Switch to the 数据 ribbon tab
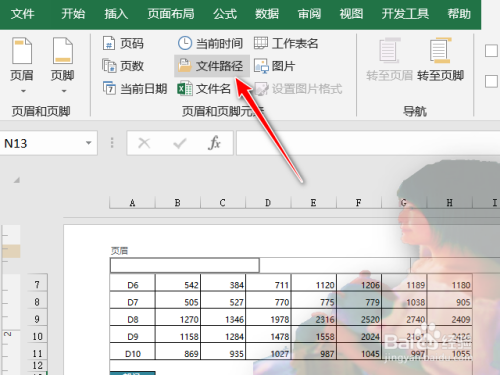This screenshot has width=500, height=375. (267, 14)
